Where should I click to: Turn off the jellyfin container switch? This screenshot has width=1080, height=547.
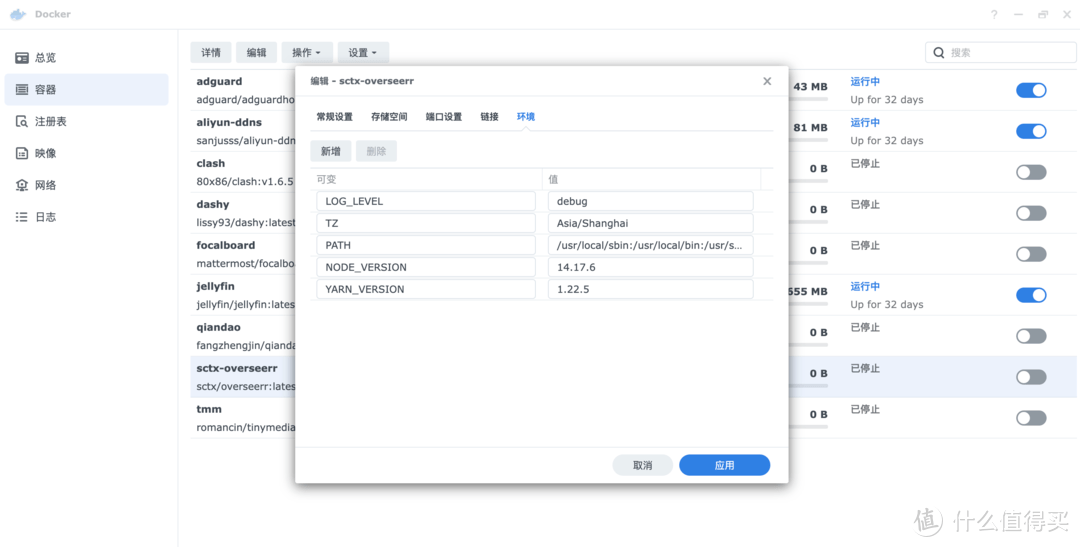[x=1031, y=295]
